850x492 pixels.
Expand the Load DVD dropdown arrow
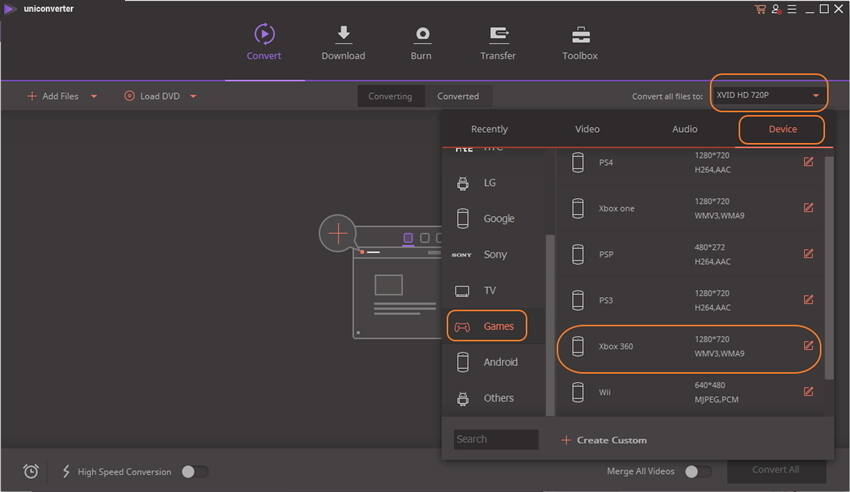click(194, 96)
